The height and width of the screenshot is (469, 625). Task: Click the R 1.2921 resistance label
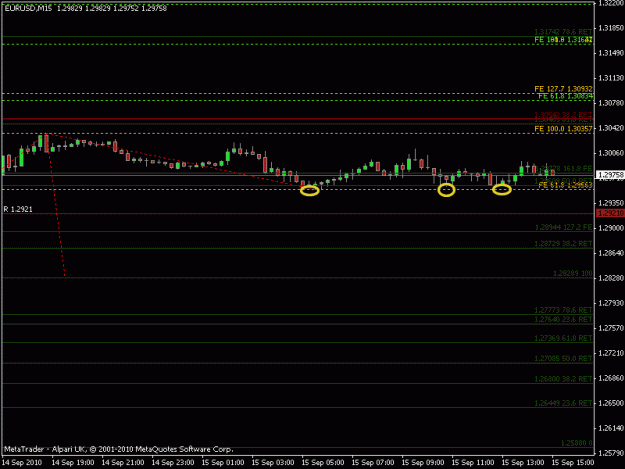pyautogui.click(x=18, y=209)
